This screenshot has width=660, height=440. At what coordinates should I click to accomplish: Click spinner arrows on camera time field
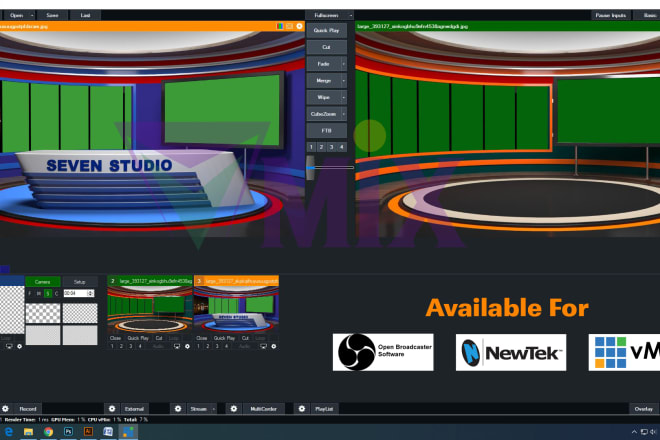coord(90,293)
